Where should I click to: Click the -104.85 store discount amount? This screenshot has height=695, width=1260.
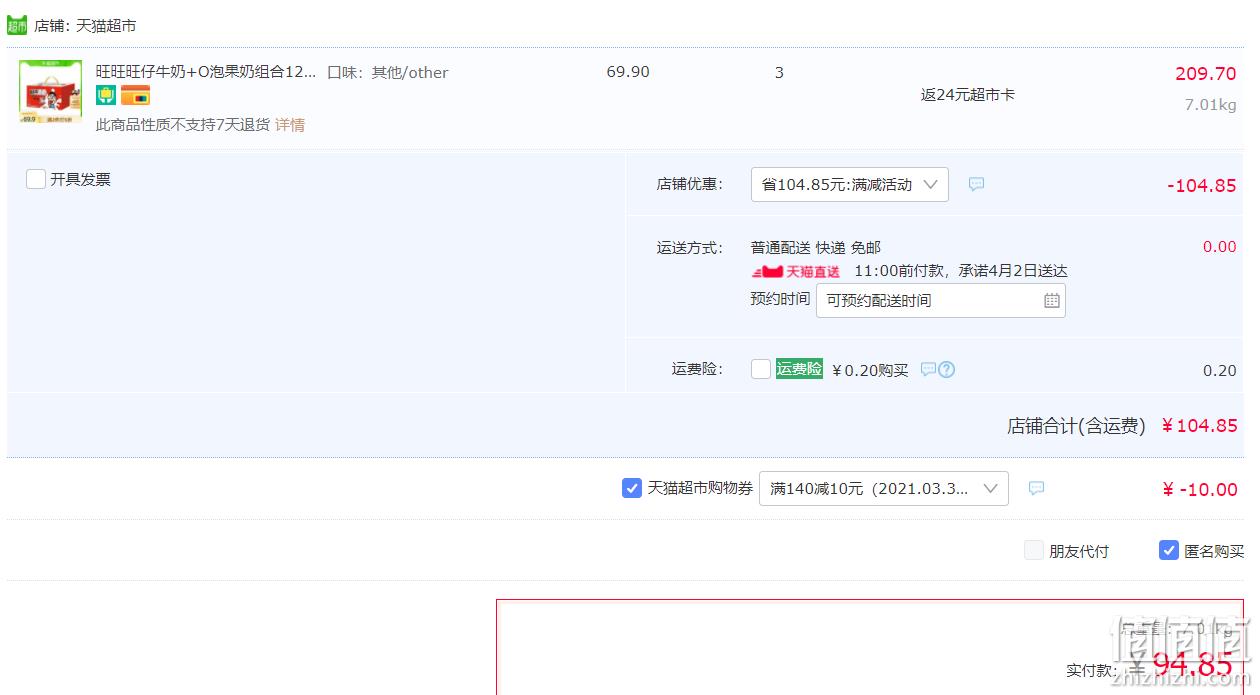point(1202,185)
